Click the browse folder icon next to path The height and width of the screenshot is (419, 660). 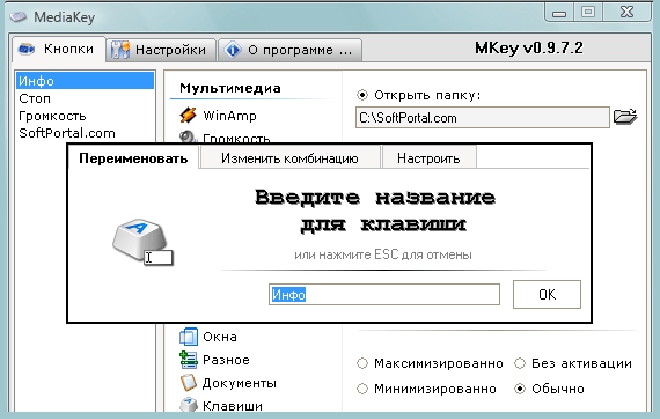point(625,117)
